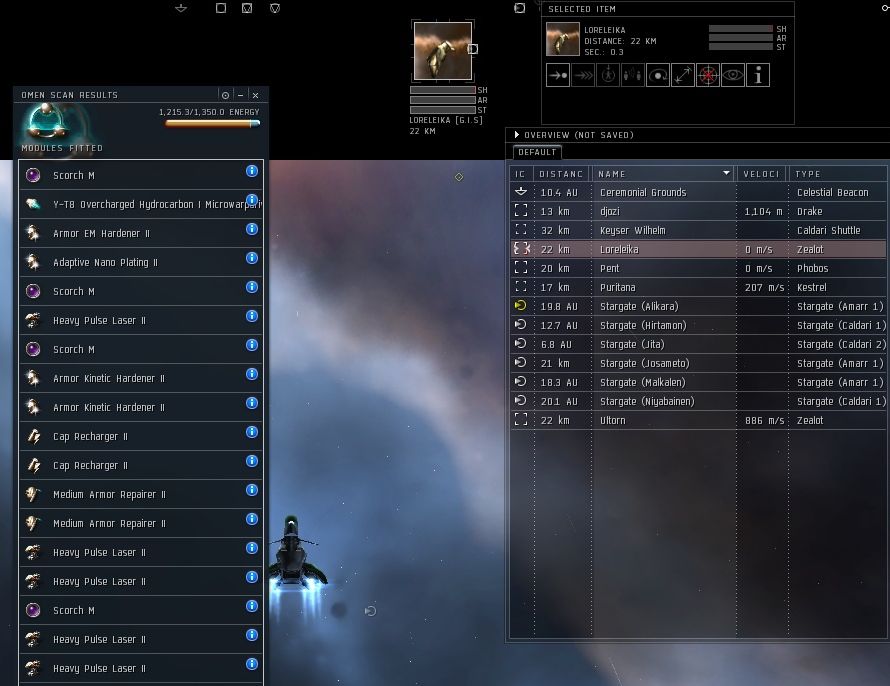Select Ultorn's Zealot in the overview
Image resolution: width=890 pixels, height=686 pixels.
pos(699,420)
